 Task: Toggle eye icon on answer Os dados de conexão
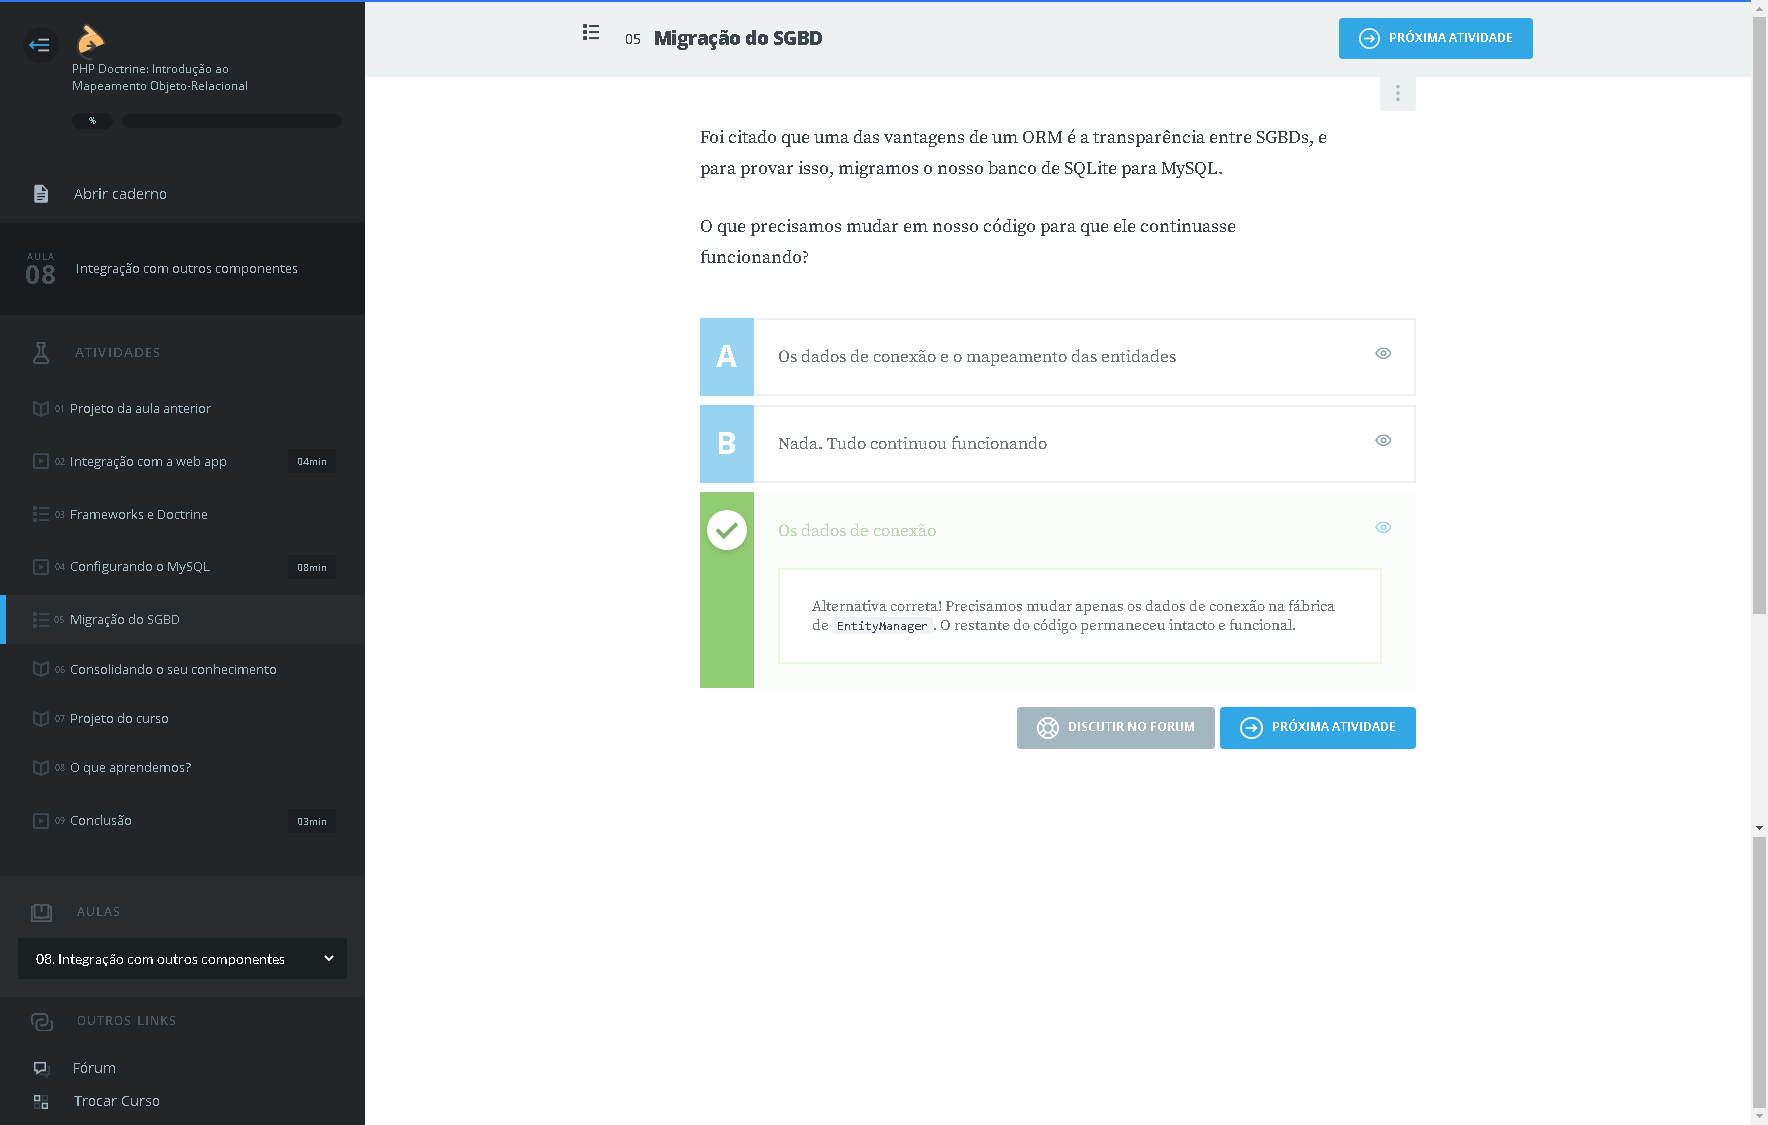click(1383, 527)
